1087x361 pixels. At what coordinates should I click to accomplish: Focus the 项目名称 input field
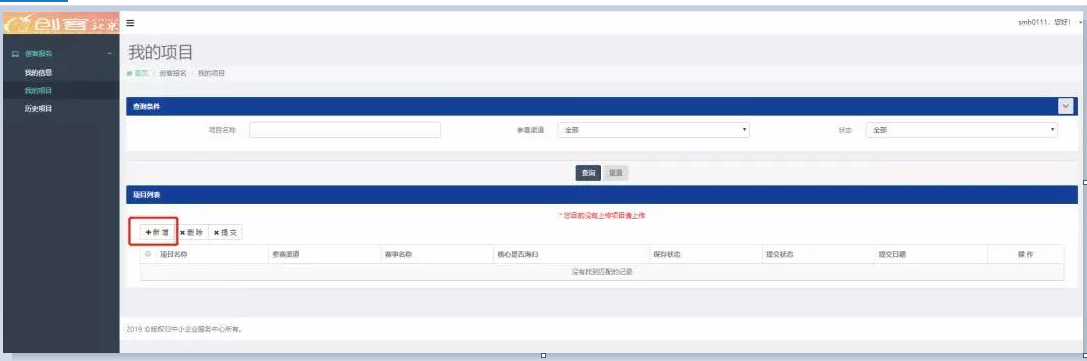(x=345, y=130)
